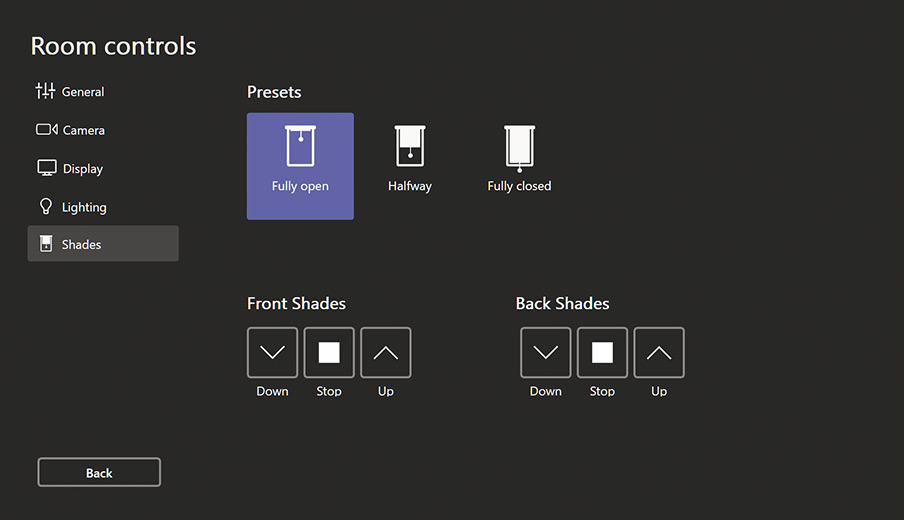This screenshot has width=904, height=520.
Task: Click the Back Shades heading
Action: (562, 304)
